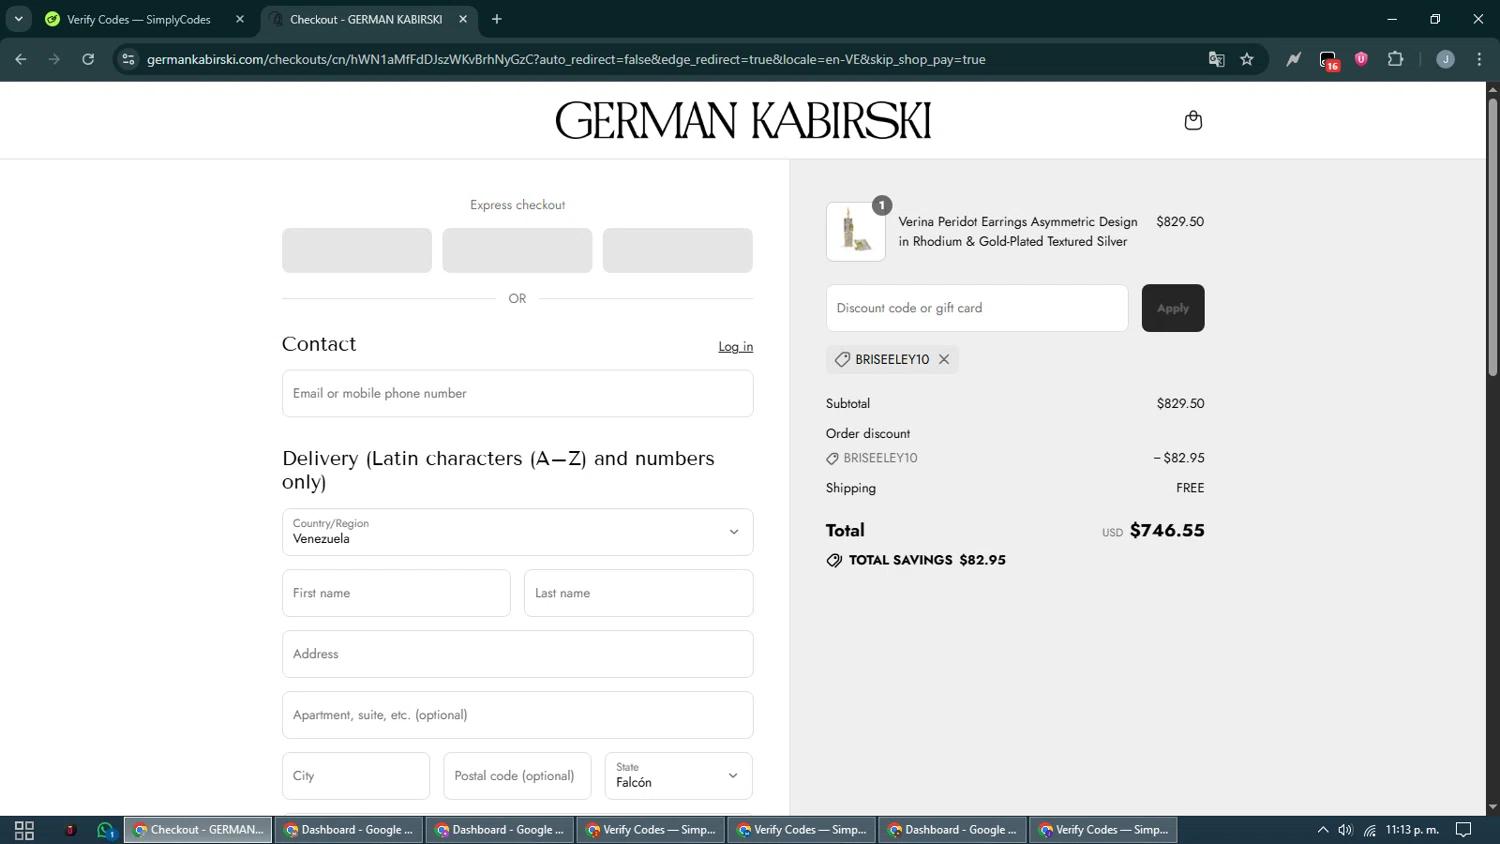The image size is (1500, 844).
Task: Click the GERMAN KABIRSKI logo
Action: pos(743,121)
